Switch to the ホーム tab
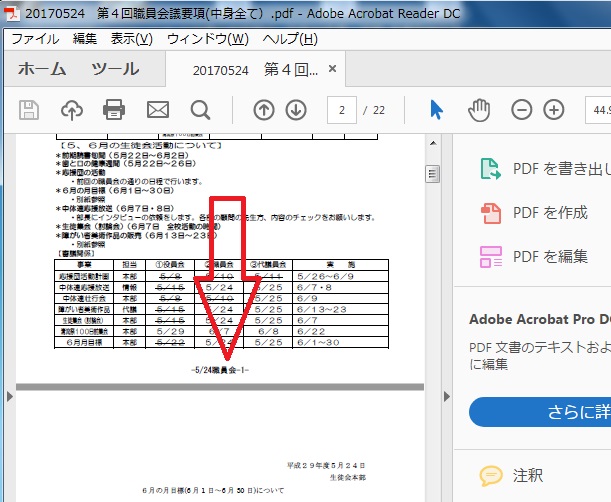The image size is (611, 502). (x=43, y=70)
